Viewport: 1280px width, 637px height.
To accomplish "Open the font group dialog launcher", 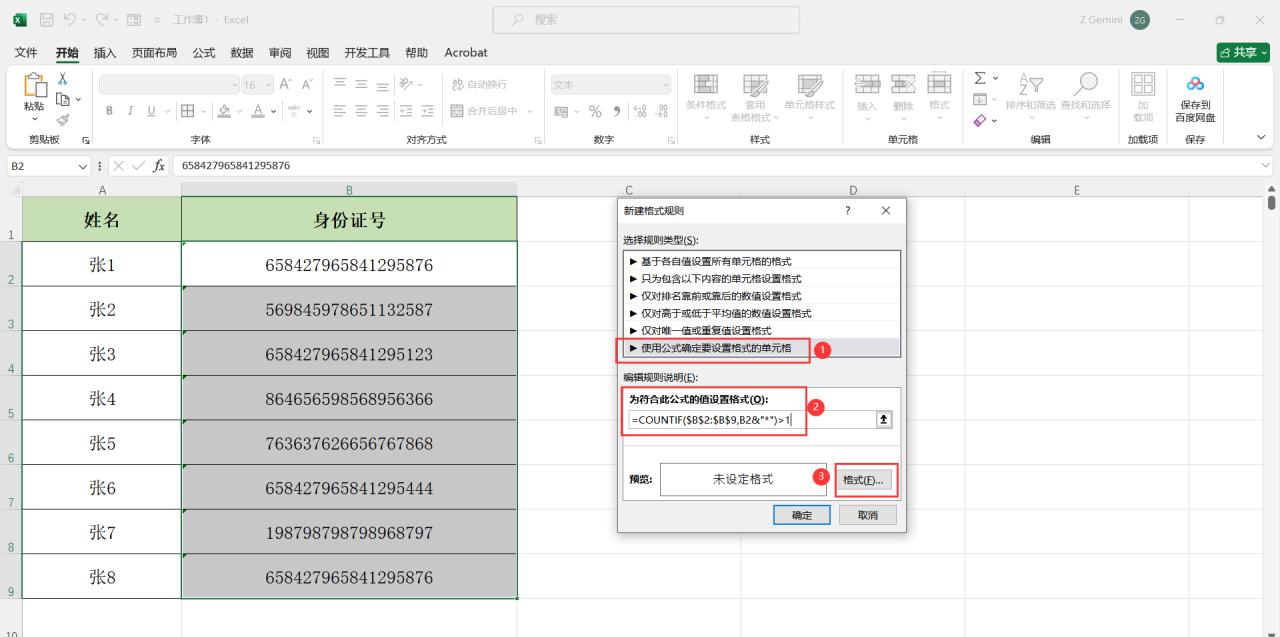I will 316,140.
